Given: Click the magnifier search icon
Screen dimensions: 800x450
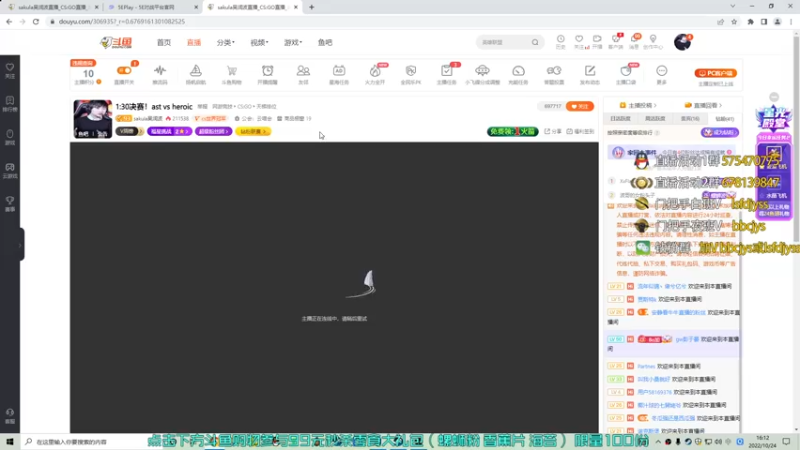Looking at the screenshot, I should [535, 42].
